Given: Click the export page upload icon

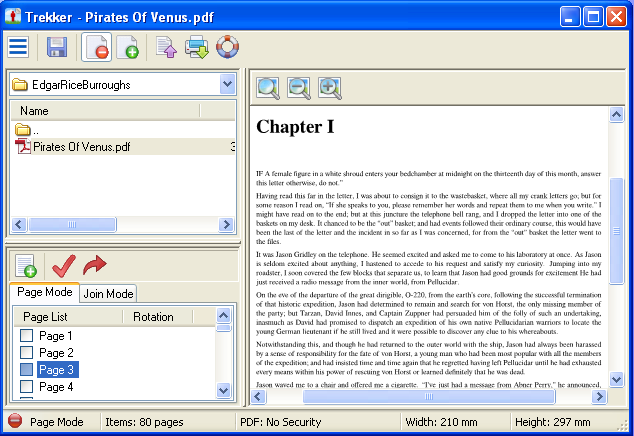Looking at the screenshot, I should (166, 47).
